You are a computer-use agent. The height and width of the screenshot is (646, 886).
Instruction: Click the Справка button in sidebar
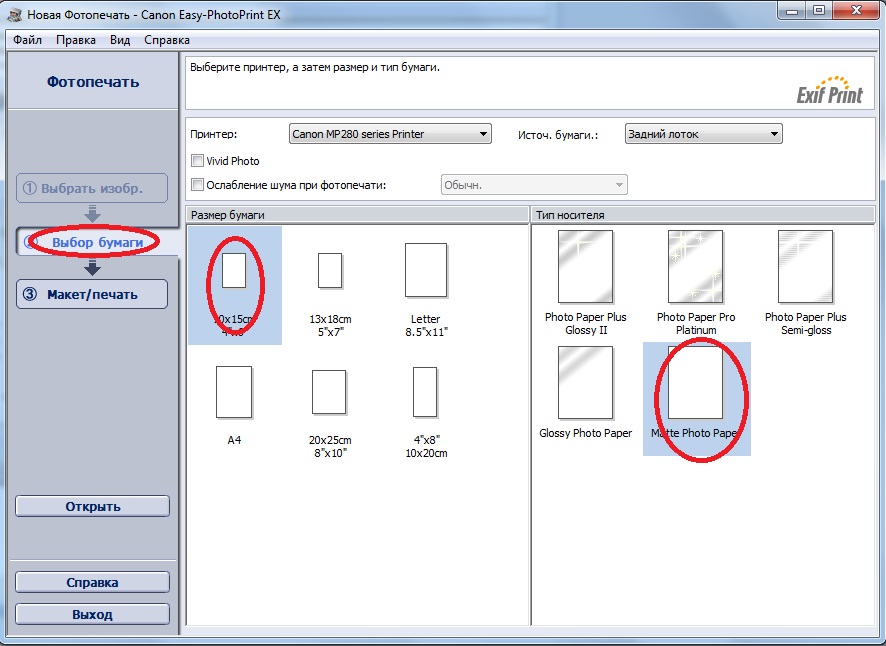coord(93,582)
